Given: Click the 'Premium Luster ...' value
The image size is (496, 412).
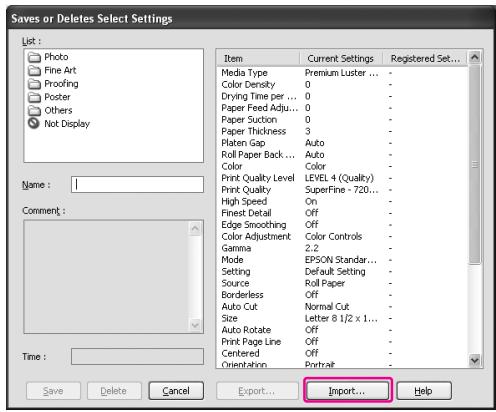Looking at the screenshot, I should pyautogui.click(x=342, y=73).
